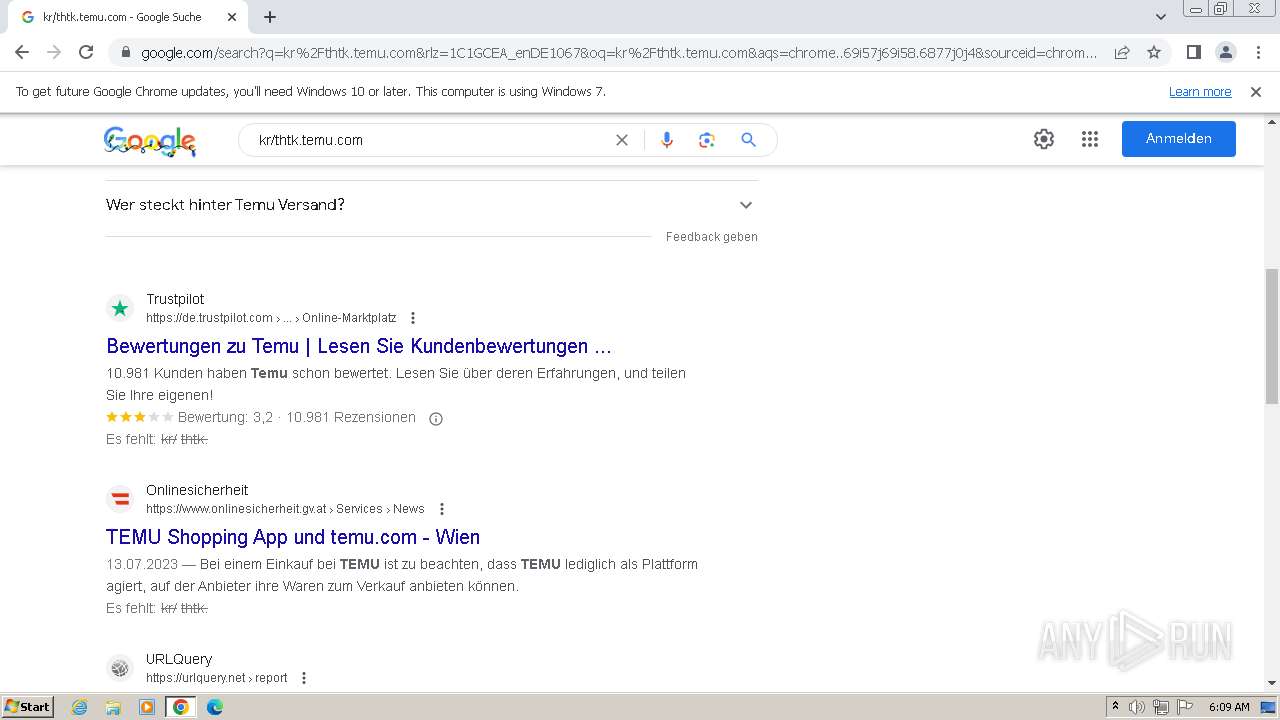Open File Explorer from taskbar
The height and width of the screenshot is (720, 1280).
coord(113,707)
